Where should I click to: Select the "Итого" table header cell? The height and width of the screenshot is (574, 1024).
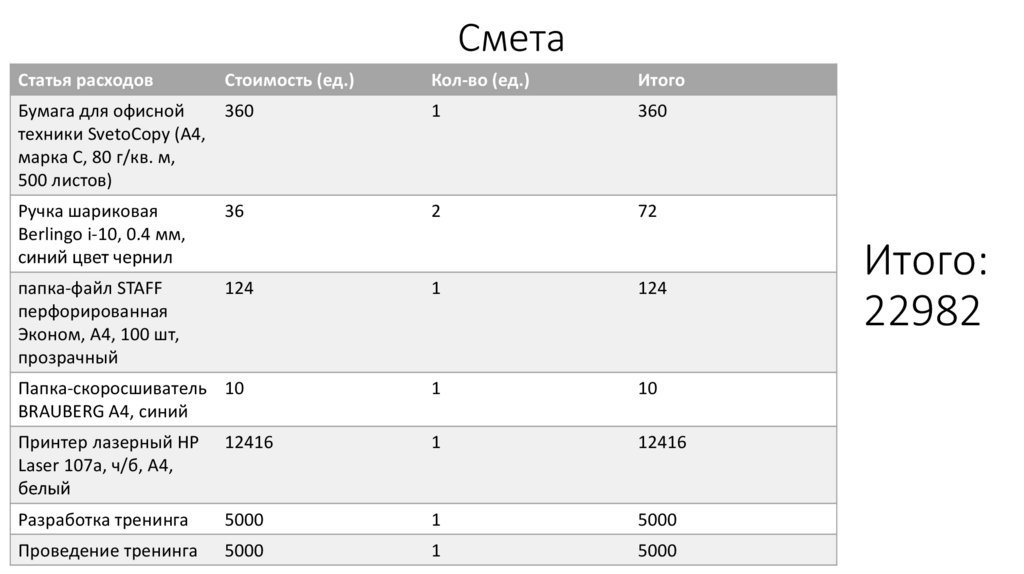coord(661,80)
